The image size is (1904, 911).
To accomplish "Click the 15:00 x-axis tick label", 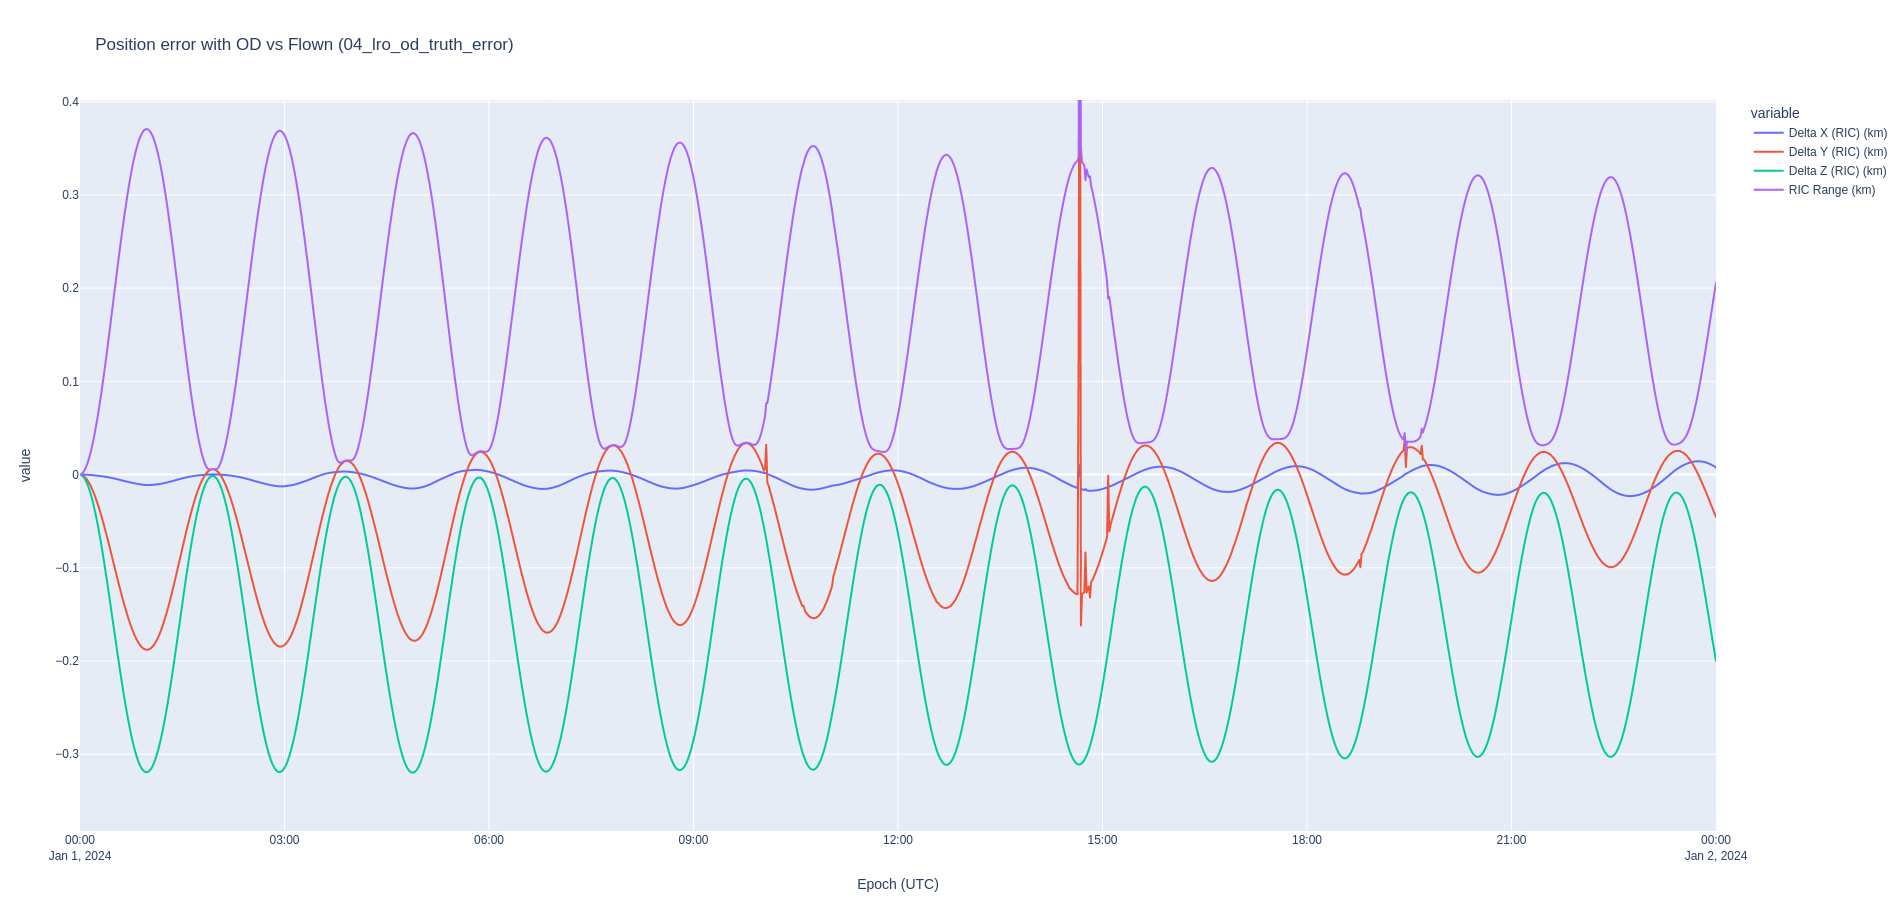I will point(1102,840).
